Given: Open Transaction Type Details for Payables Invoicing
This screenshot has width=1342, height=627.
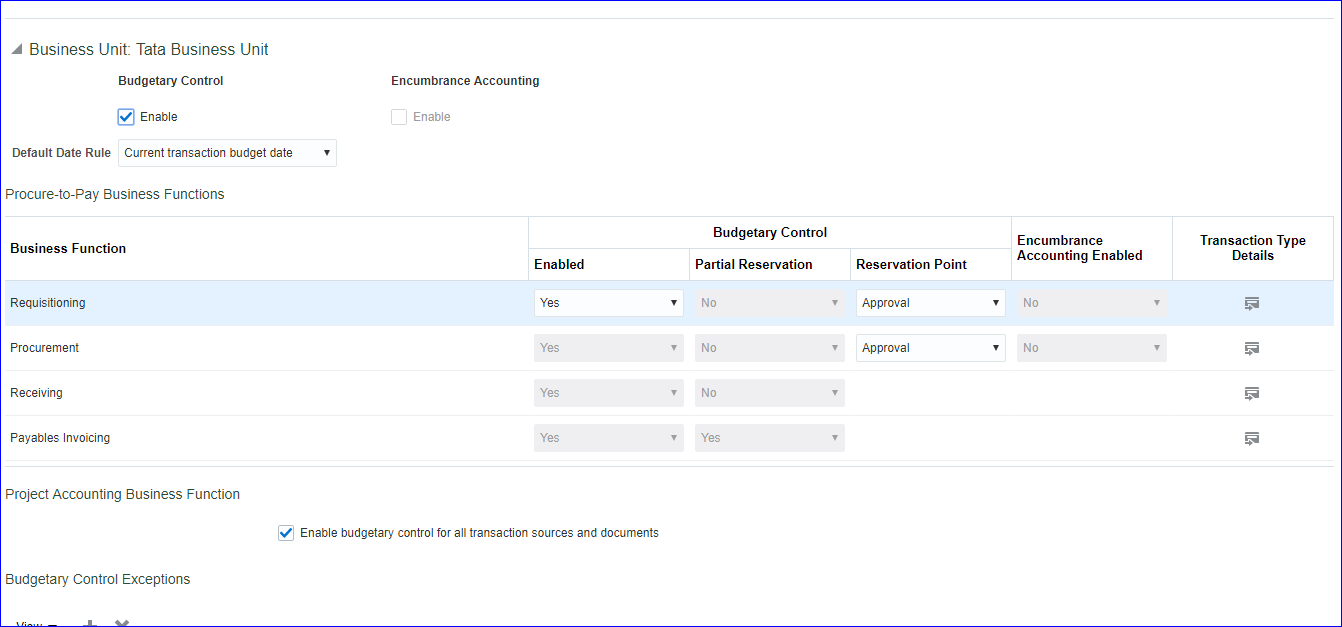Looking at the screenshot, I should [x=1251, y=438].
